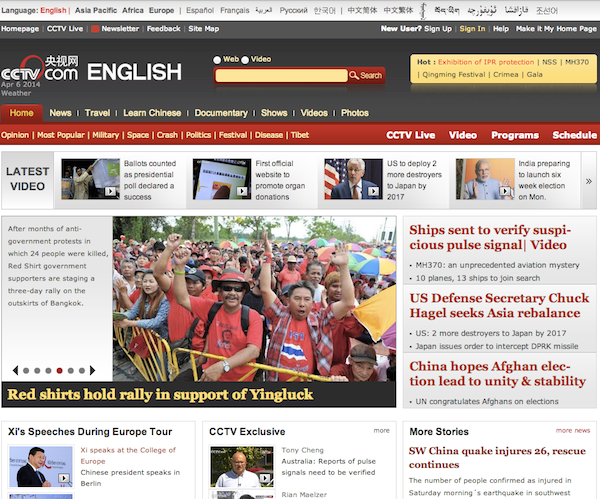
Task: Click the Search button with magnifier
Action: (366, 75)
